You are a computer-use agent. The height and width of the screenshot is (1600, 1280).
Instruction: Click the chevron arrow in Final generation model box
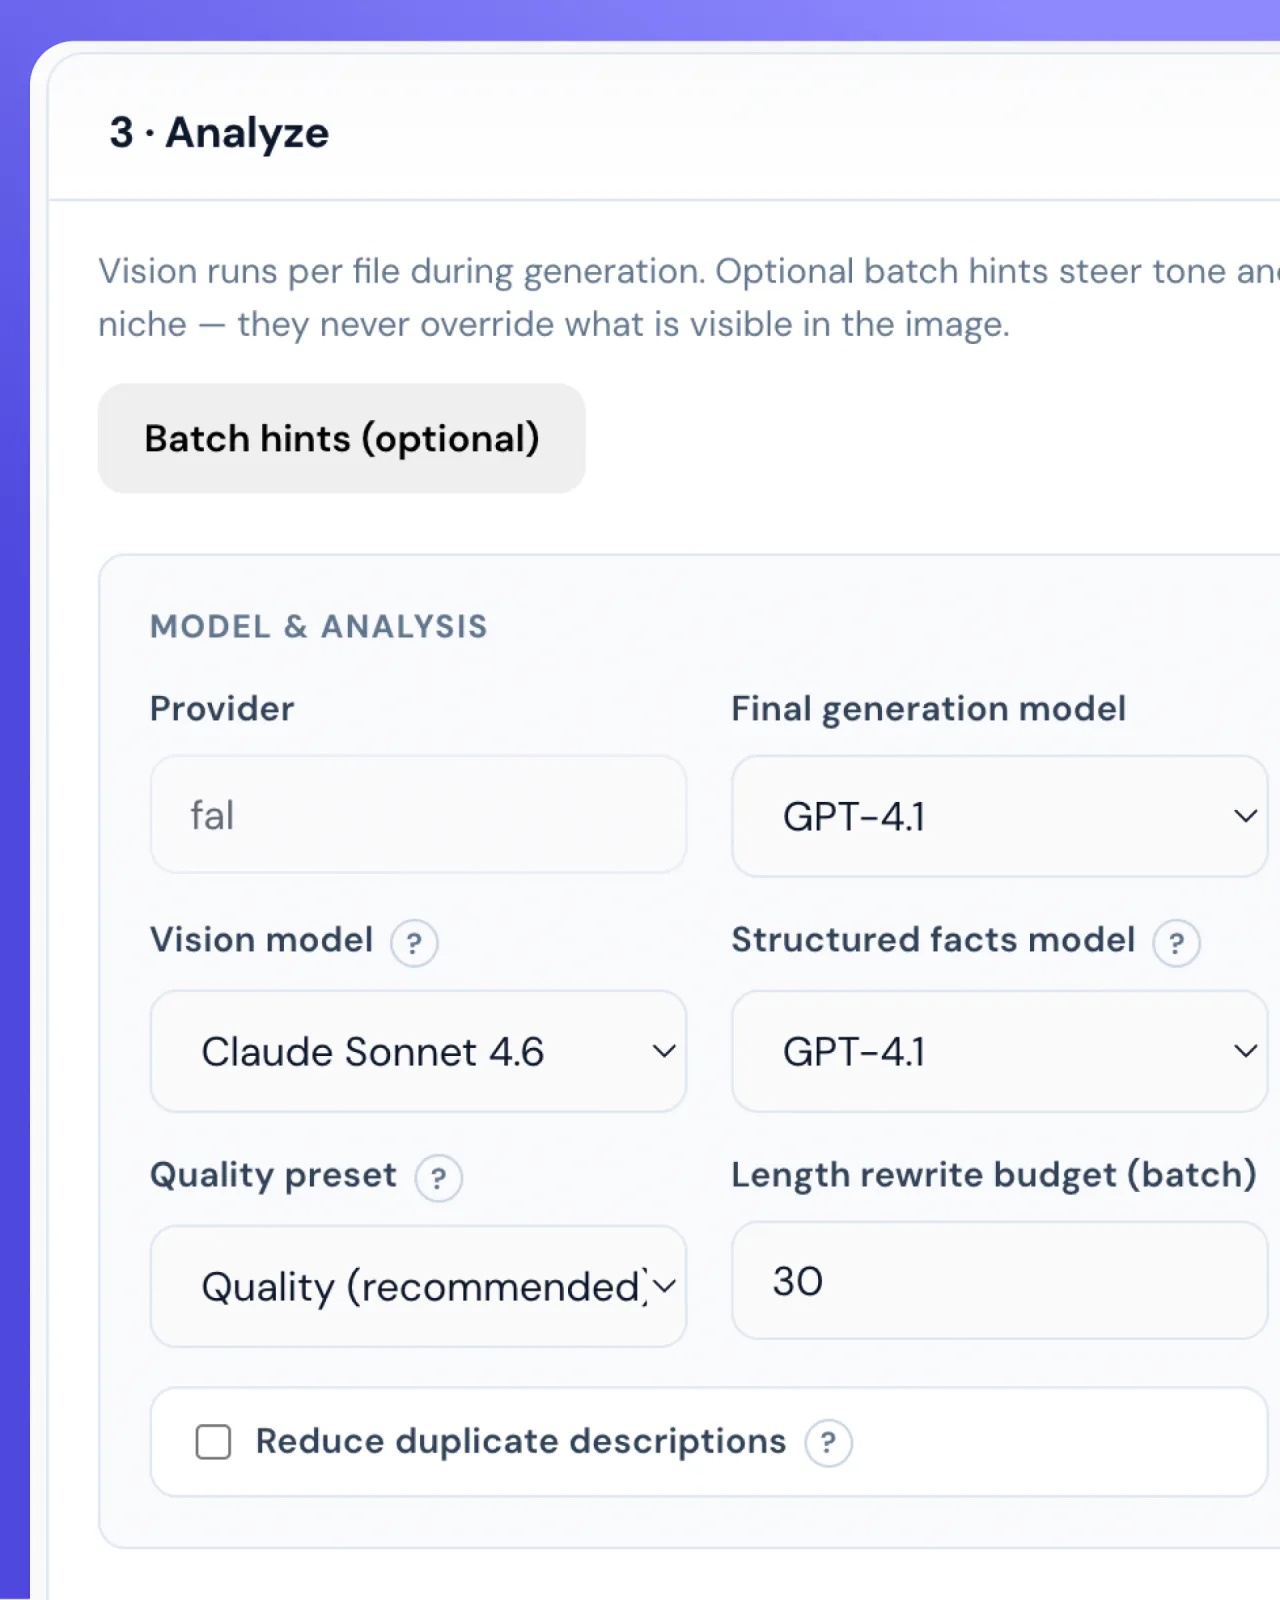(x=1245, y=816)
